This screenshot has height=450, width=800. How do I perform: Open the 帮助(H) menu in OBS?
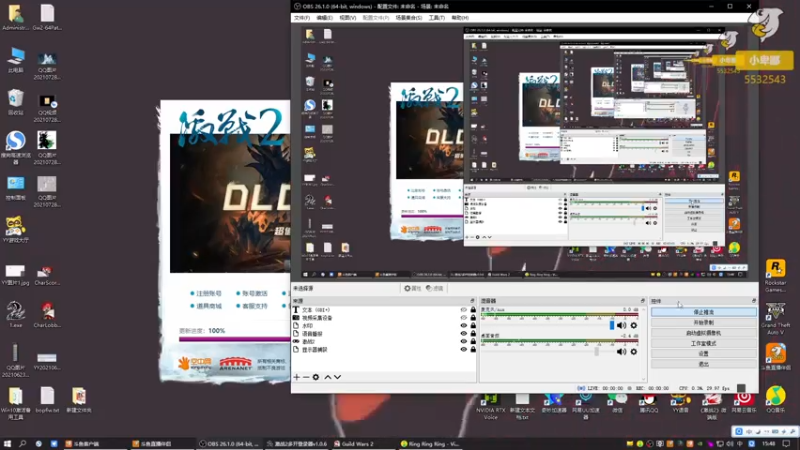tap(460, 18)
